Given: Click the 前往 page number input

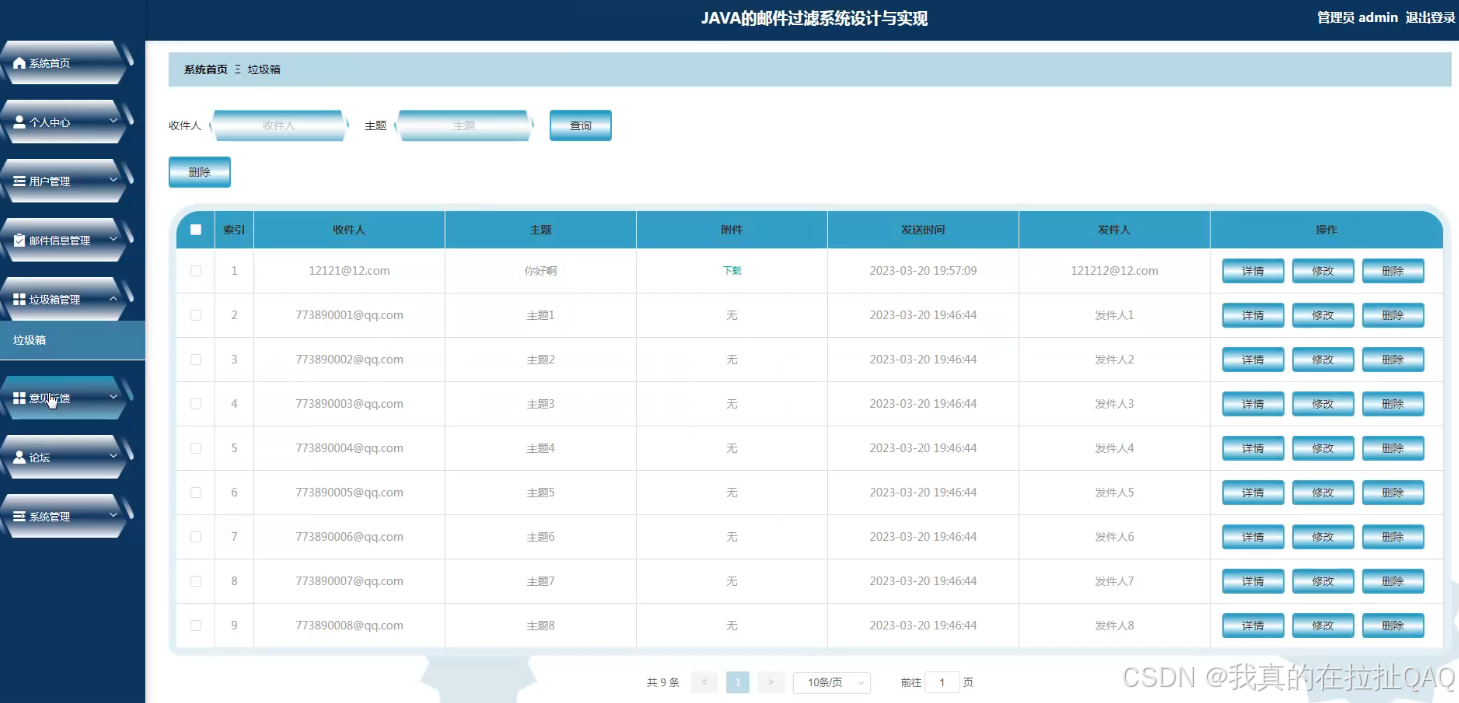Looking at the screenshot, I should [x=942, y=683].
